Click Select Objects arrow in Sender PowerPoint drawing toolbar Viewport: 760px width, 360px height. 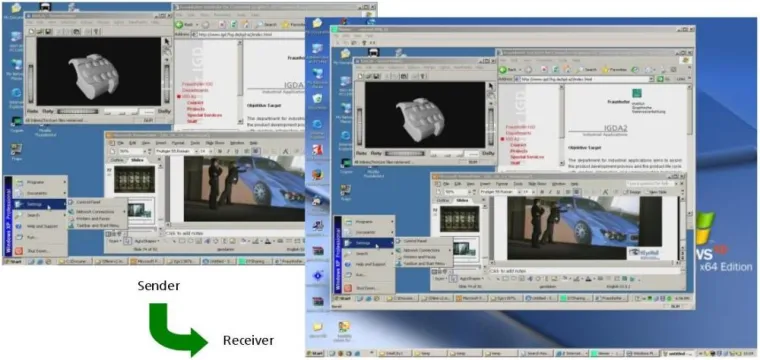pyautogui.click(x=128, y=241)
